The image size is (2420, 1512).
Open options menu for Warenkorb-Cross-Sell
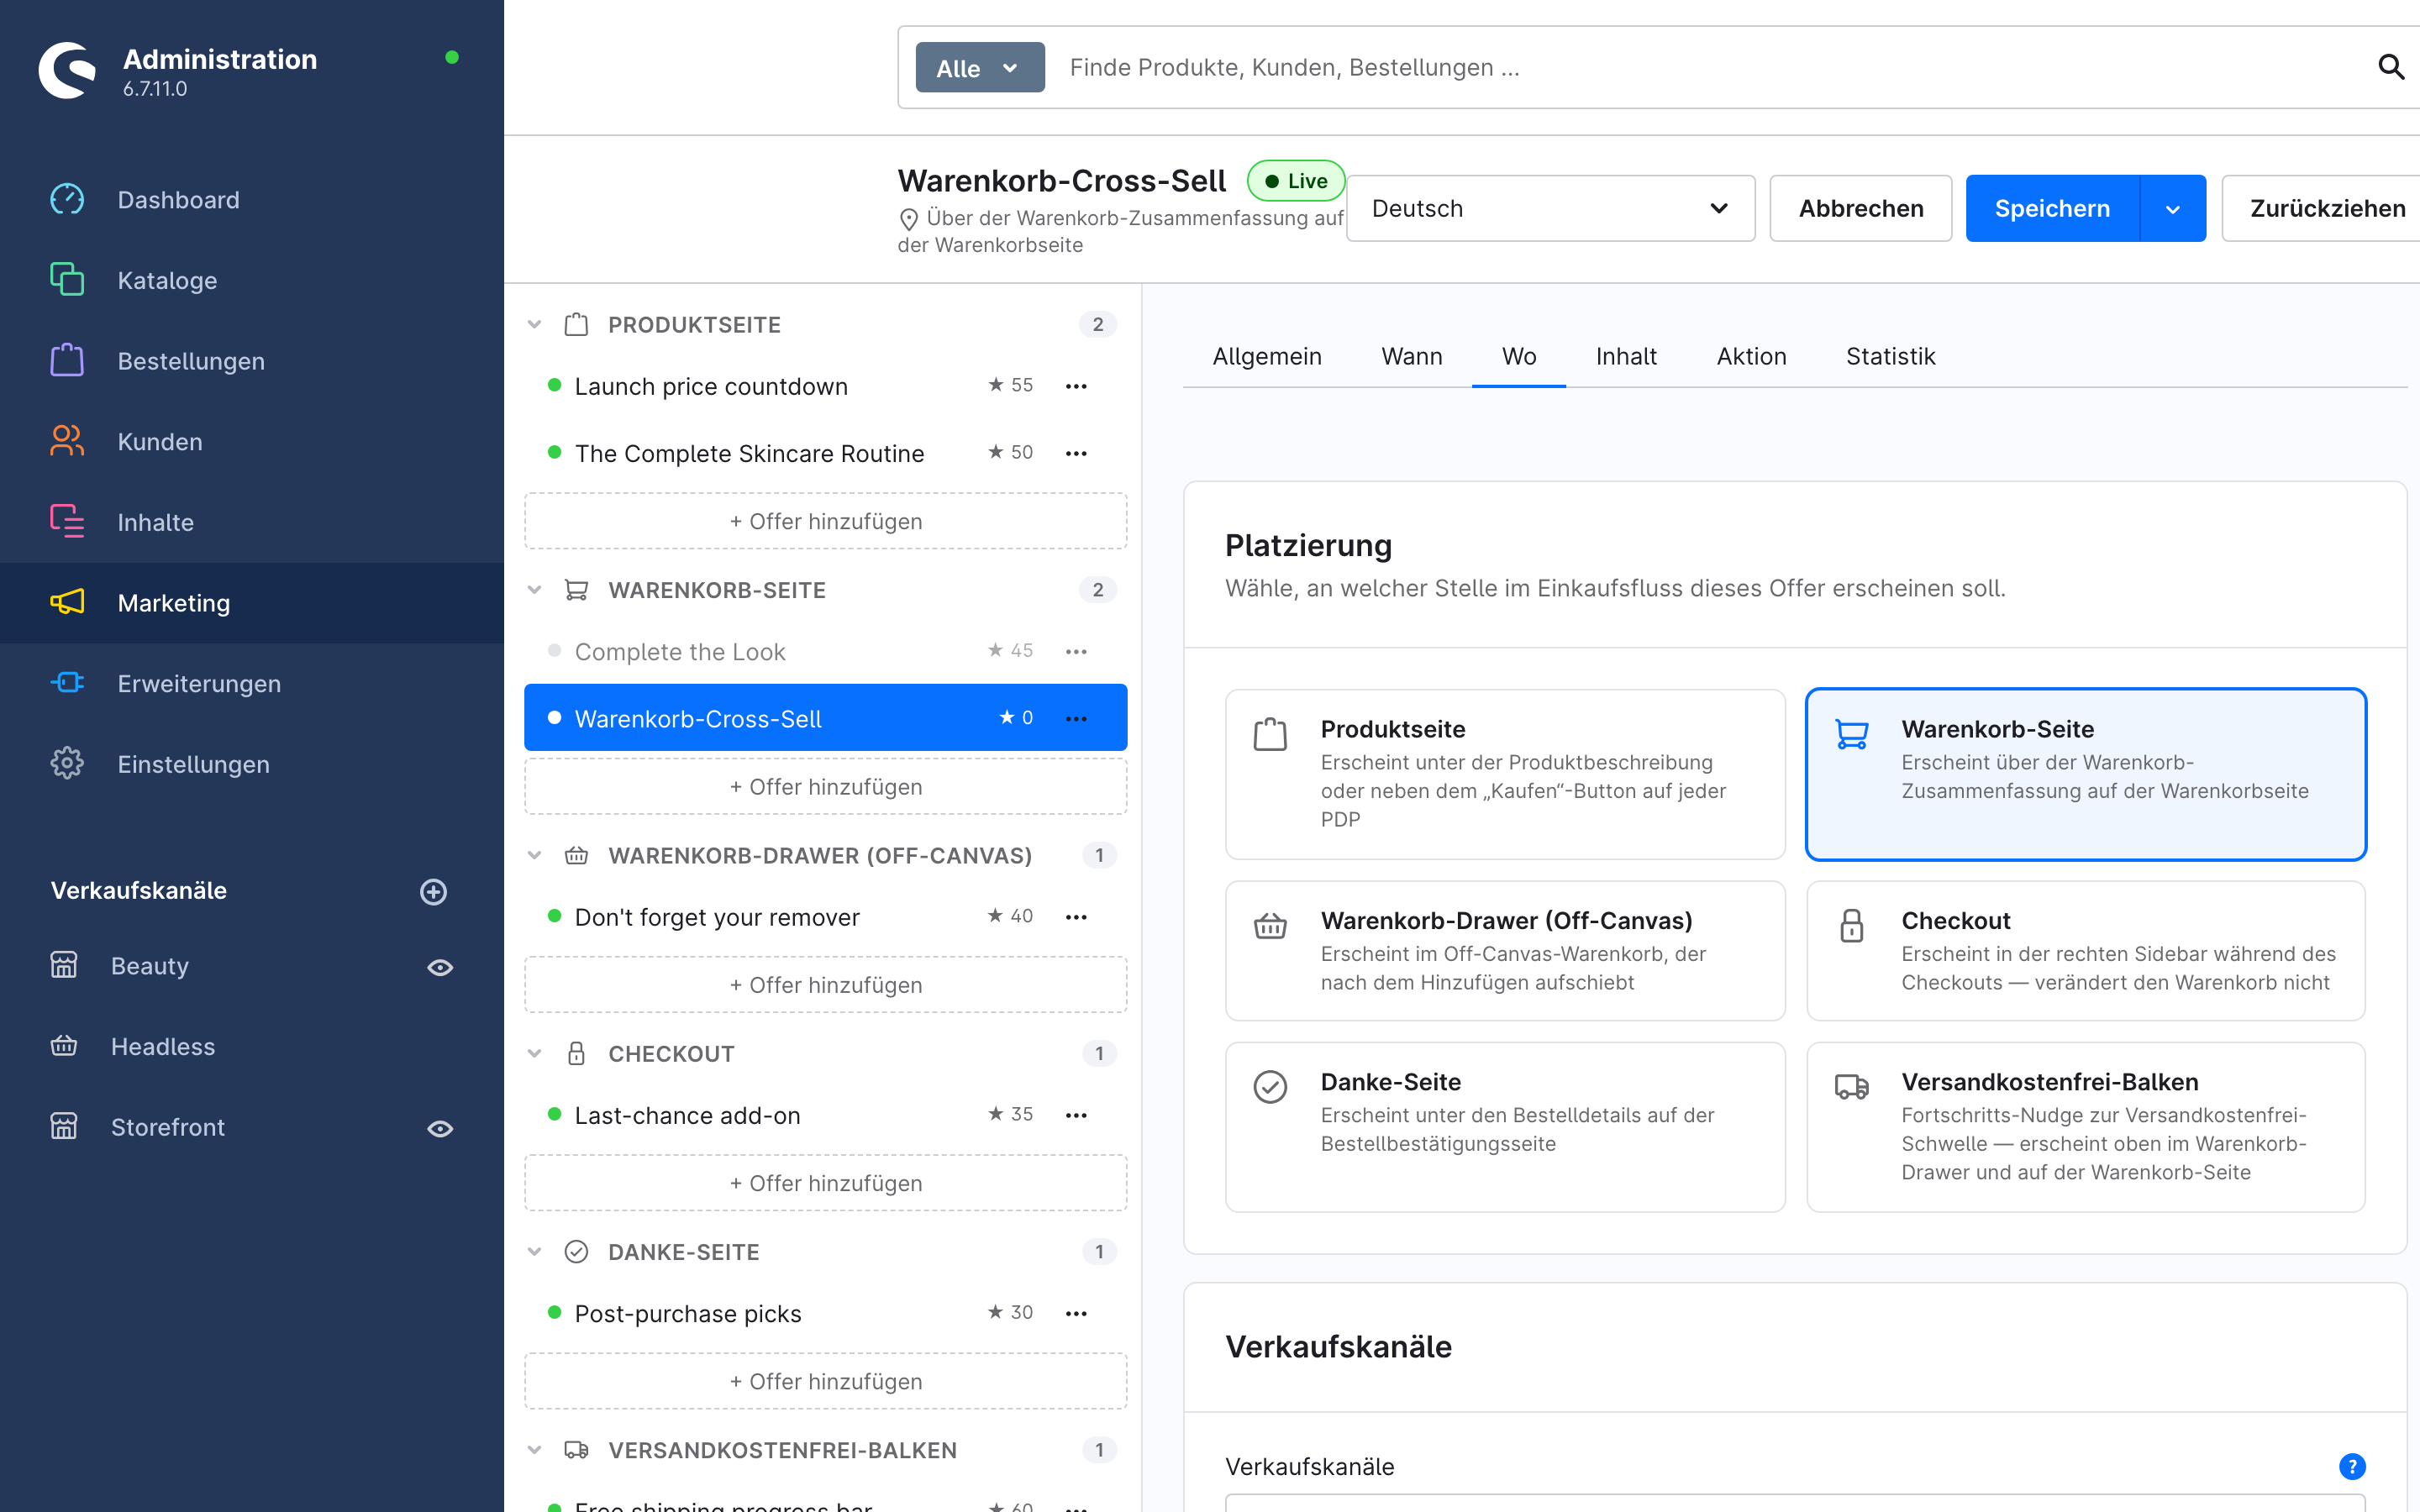coord(1076,719)
